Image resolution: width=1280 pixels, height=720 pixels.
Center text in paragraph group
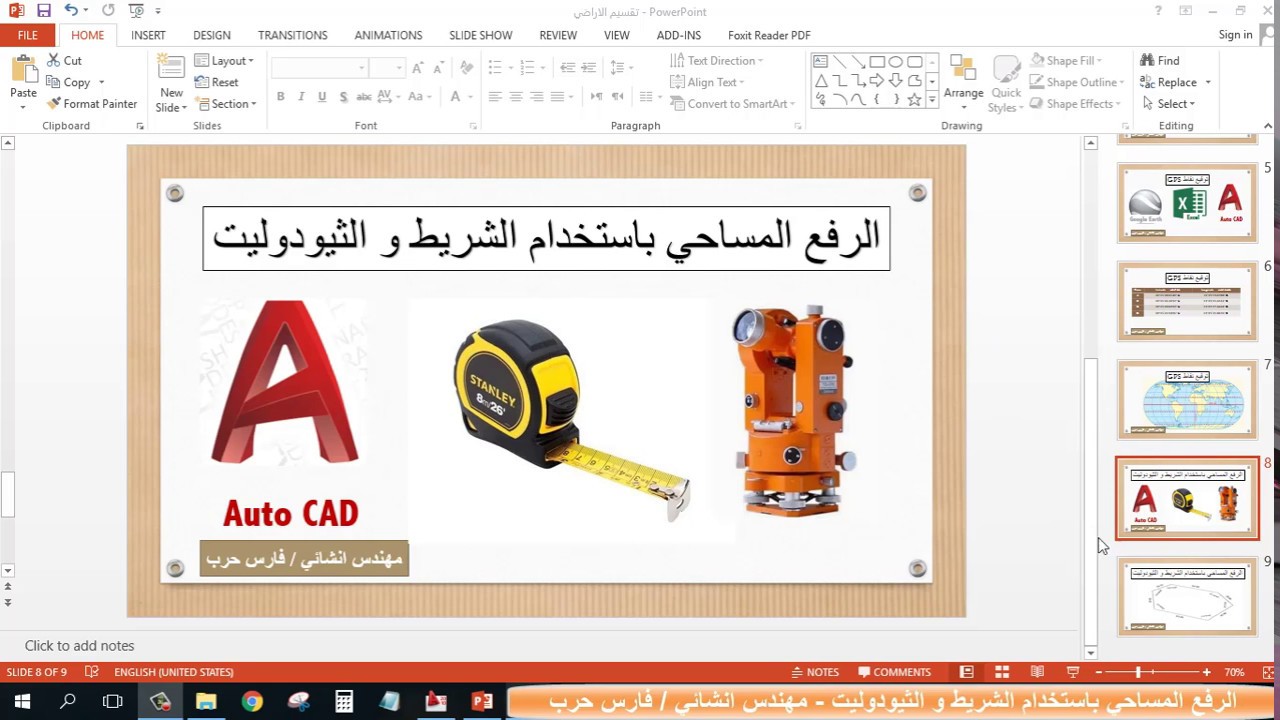click(516, 97)
